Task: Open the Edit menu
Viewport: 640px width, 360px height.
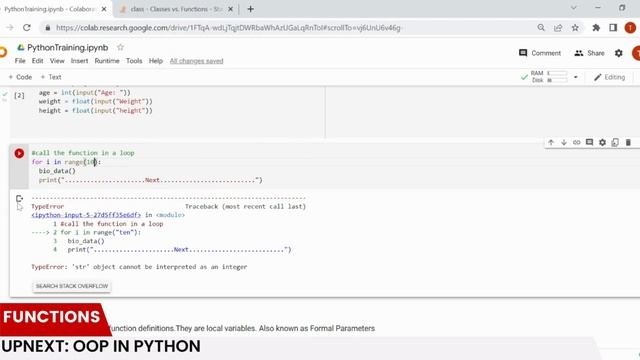Action: click(38, 61)
